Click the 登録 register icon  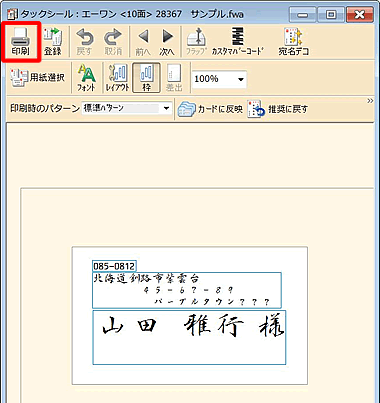(53, 41)
